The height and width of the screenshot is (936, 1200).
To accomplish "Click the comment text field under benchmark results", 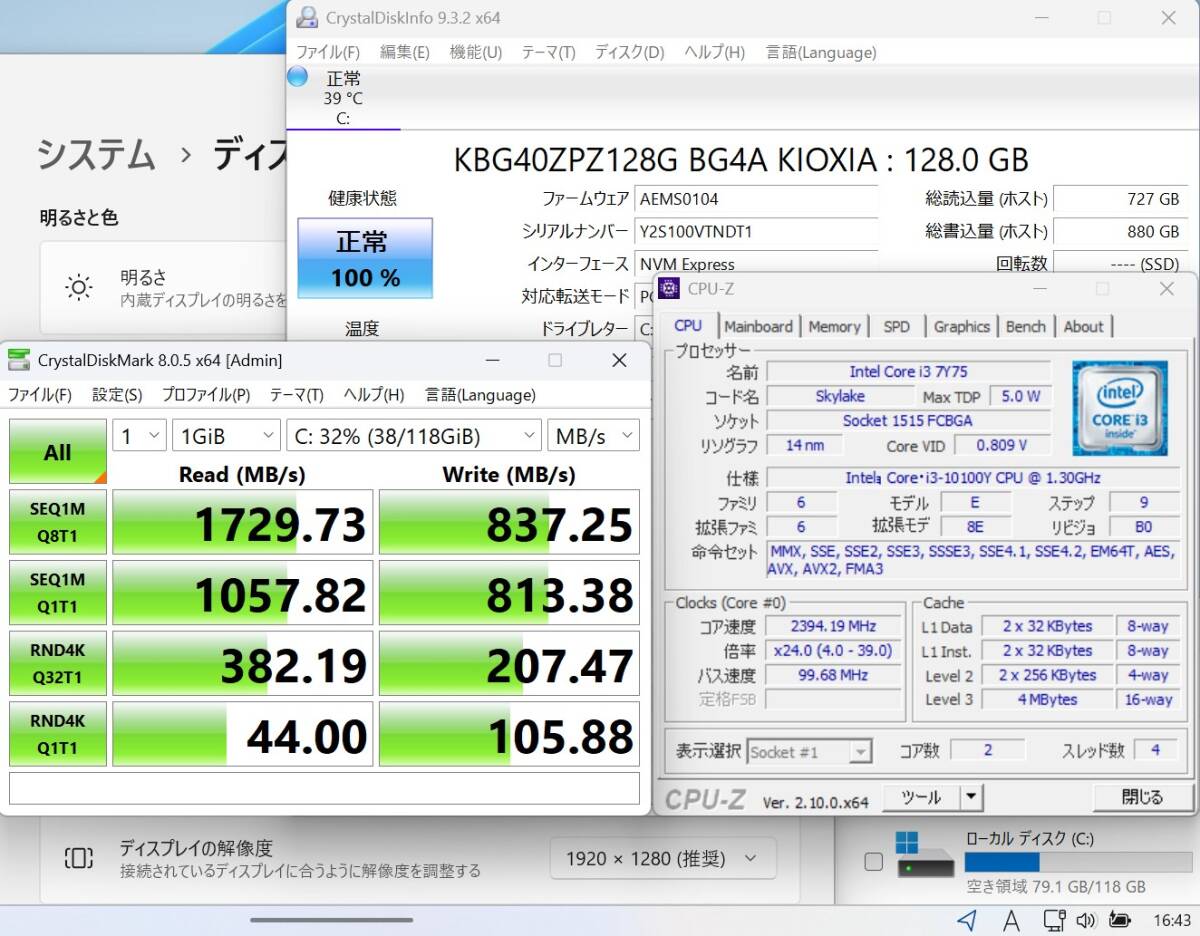I will click(x=324, y=788).
